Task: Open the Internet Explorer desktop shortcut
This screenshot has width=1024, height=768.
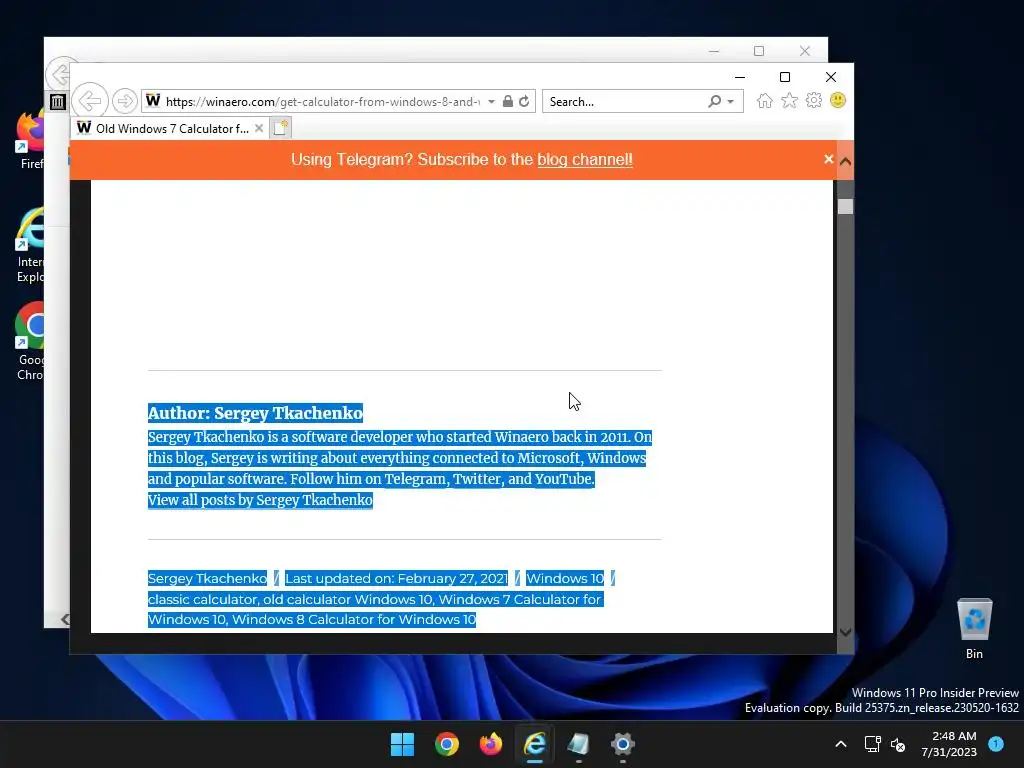Action: point(30,245)
